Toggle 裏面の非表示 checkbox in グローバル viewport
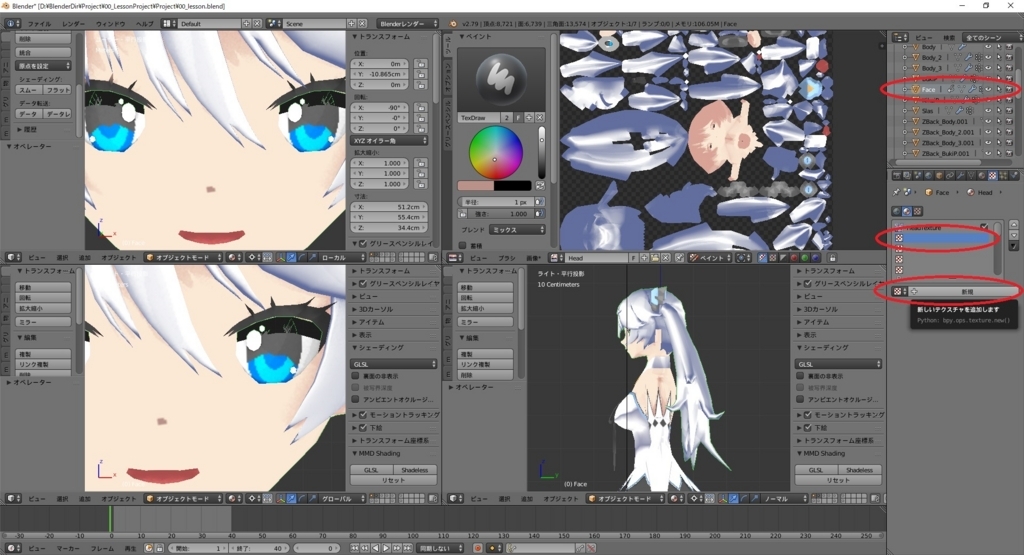The width and height of the screenshot is (1024, 555). pos(355,376)
